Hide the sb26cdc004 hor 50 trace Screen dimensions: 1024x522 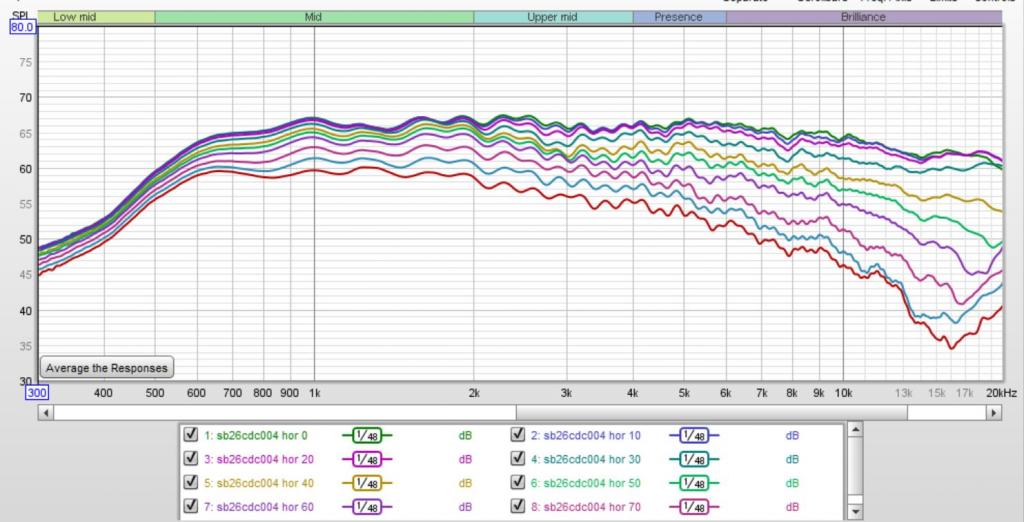coord(518,483)
